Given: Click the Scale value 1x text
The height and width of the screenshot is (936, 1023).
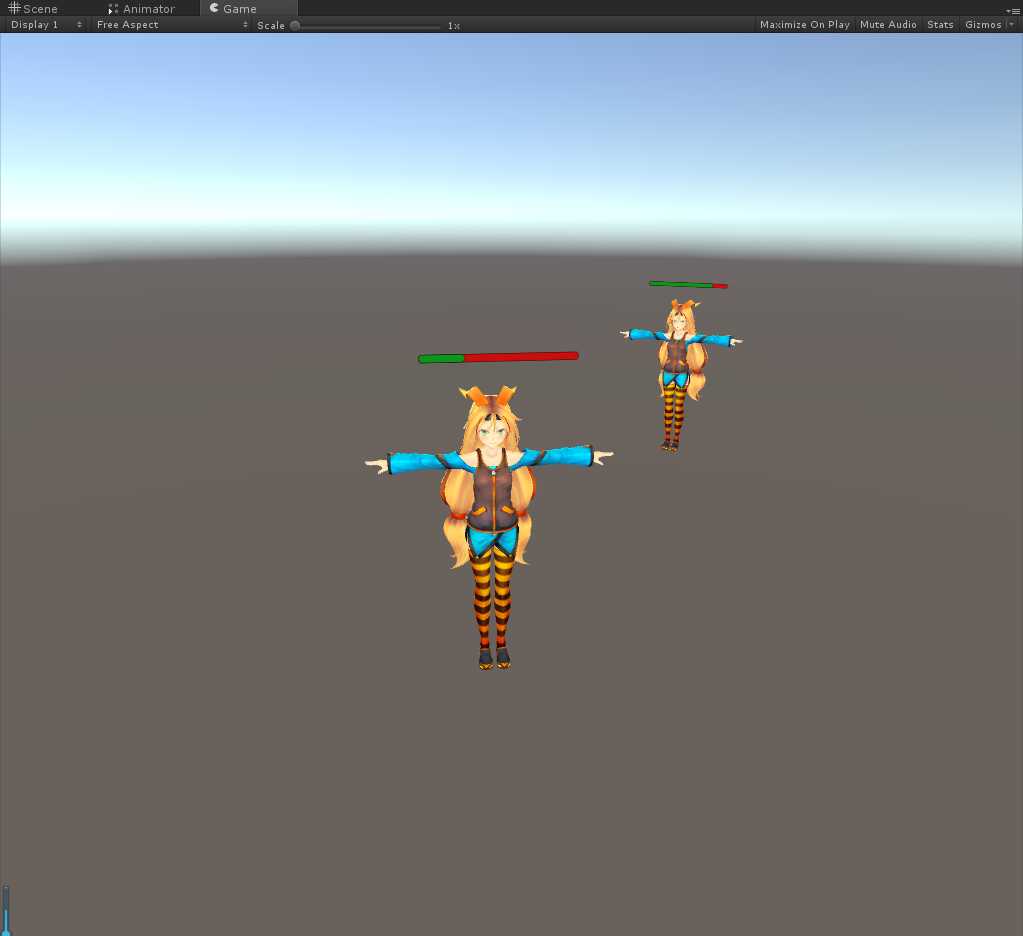Looking at the screenshot, I should point(453,25).
